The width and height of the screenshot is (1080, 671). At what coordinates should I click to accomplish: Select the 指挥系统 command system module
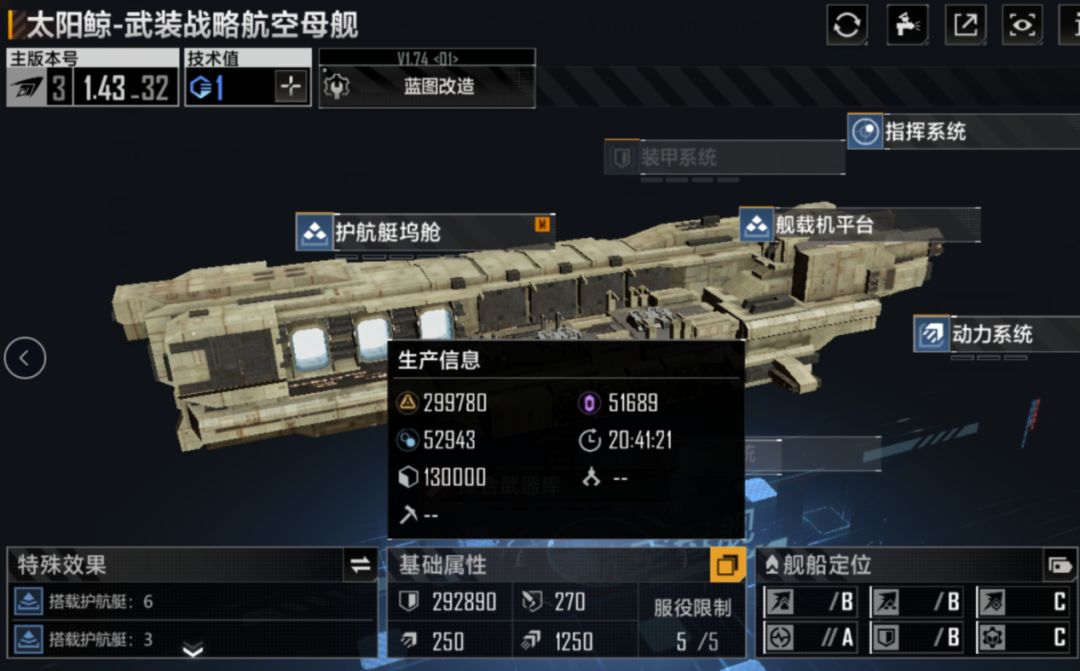[x=963, y=132]
